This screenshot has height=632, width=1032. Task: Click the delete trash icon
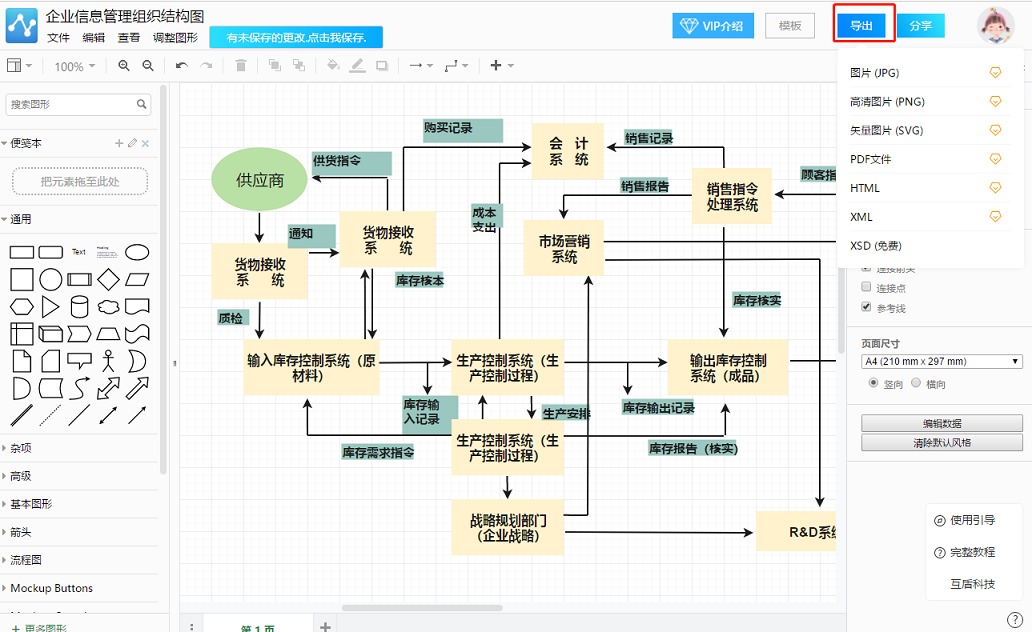pyautogui.click(x=241, y=66)
